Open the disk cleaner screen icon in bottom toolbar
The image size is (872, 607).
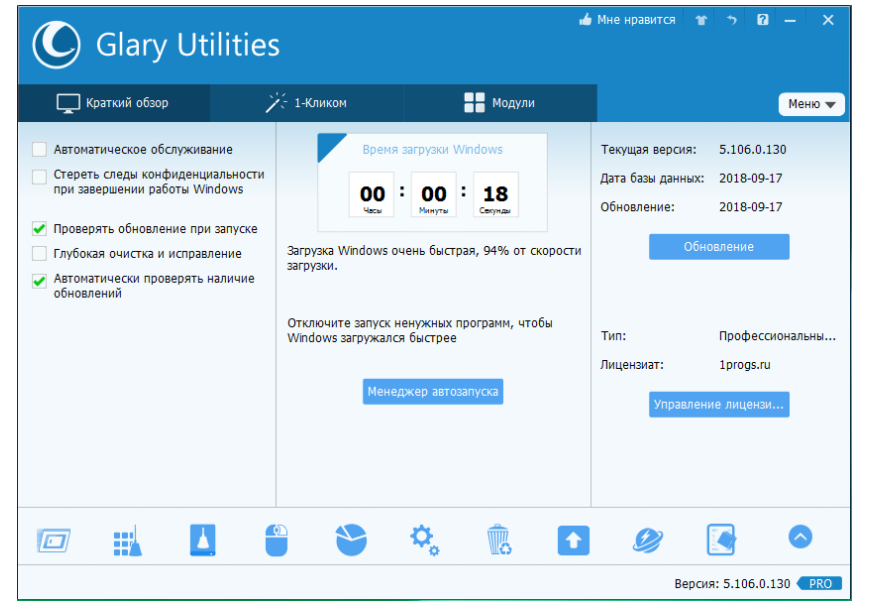[x=54, y=540]
